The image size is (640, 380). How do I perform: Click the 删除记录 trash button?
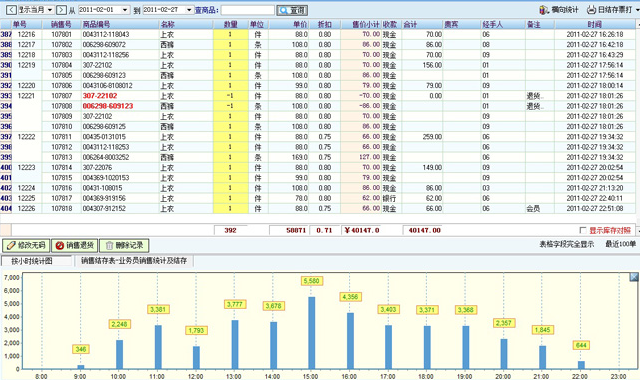coord(124,245)
